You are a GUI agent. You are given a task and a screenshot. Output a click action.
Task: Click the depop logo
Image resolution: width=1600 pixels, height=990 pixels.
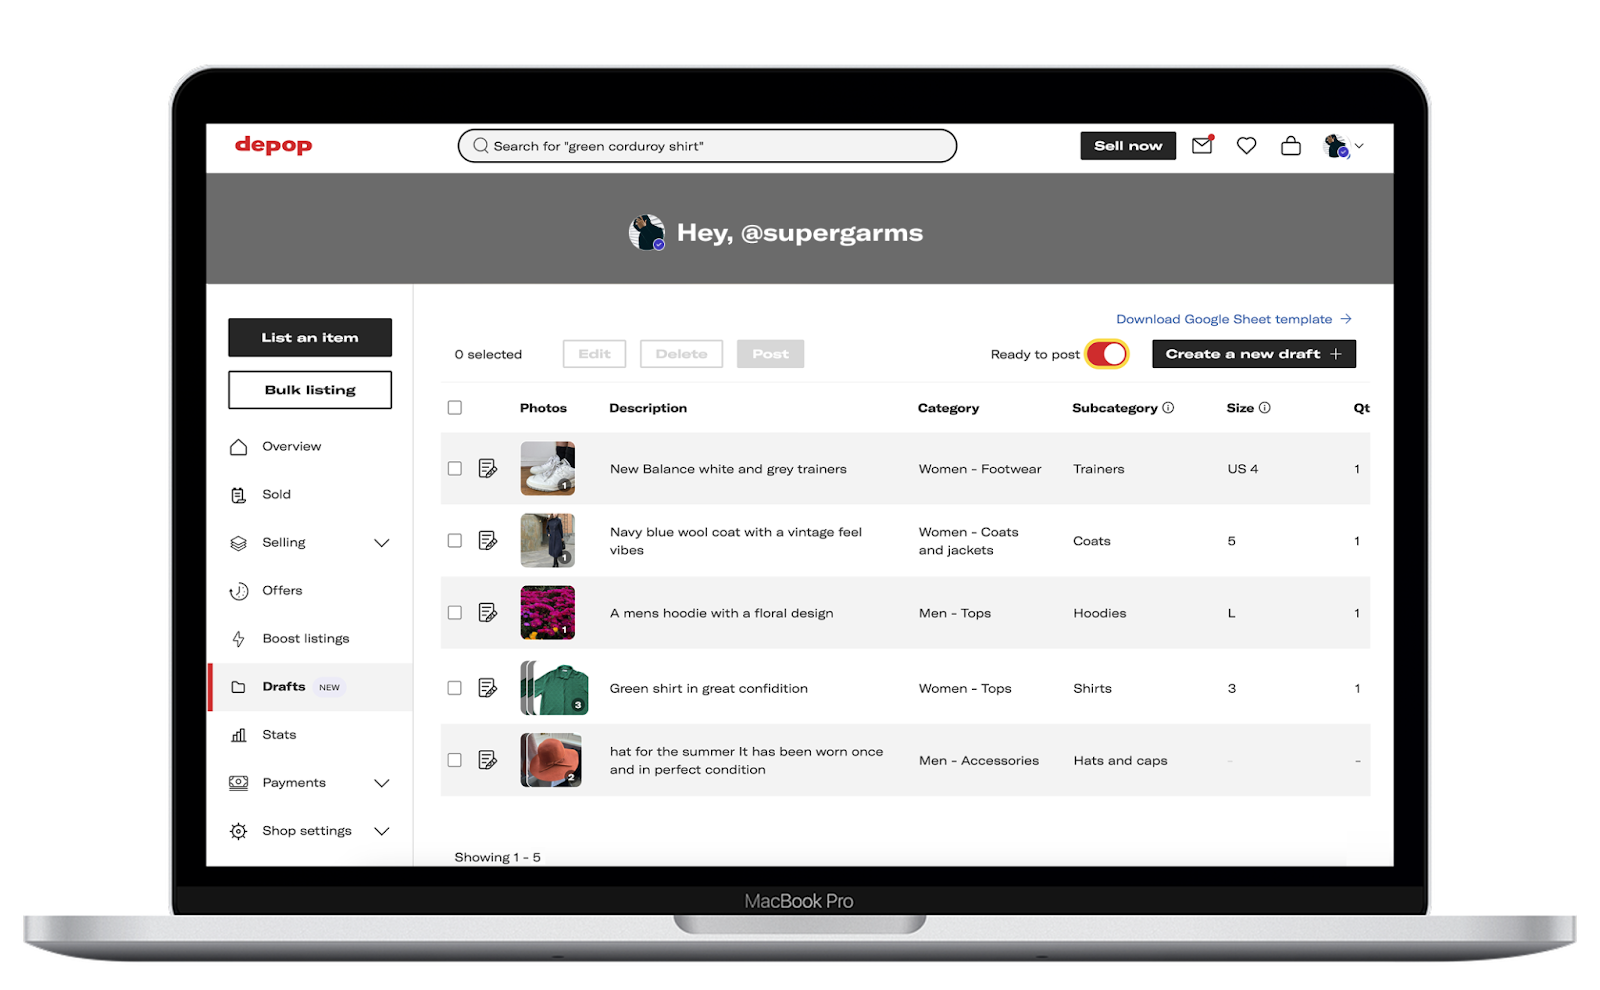(x=273, y=145)
